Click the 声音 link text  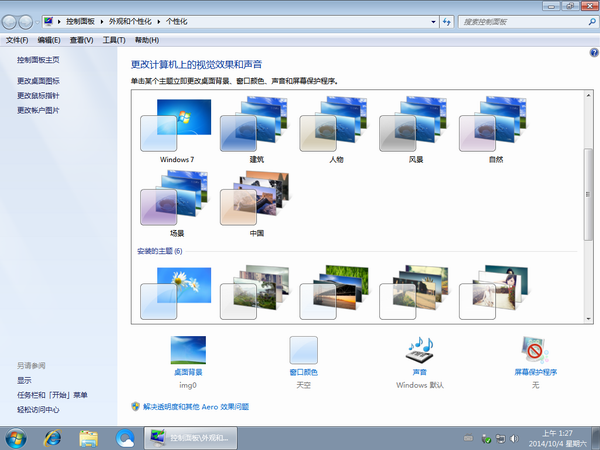pyautogui.click(x=420, y=372)
